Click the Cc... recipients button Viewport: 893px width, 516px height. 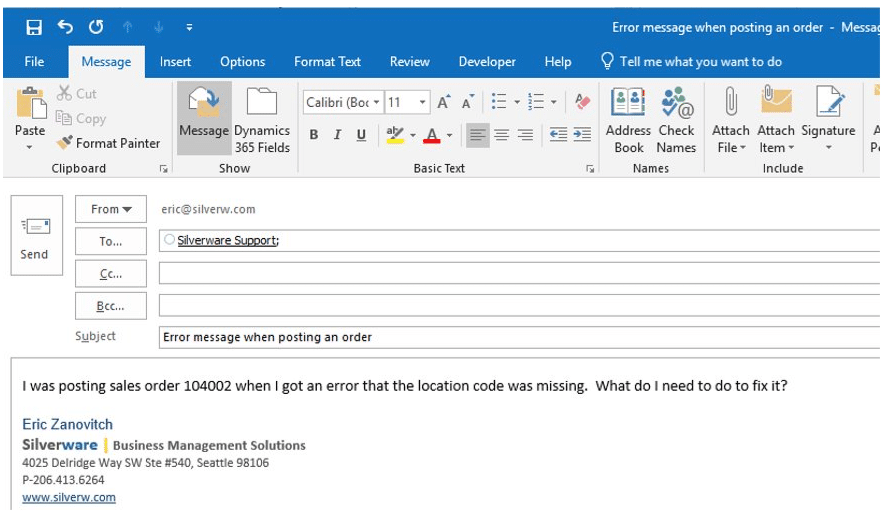(x=110, y=274)
